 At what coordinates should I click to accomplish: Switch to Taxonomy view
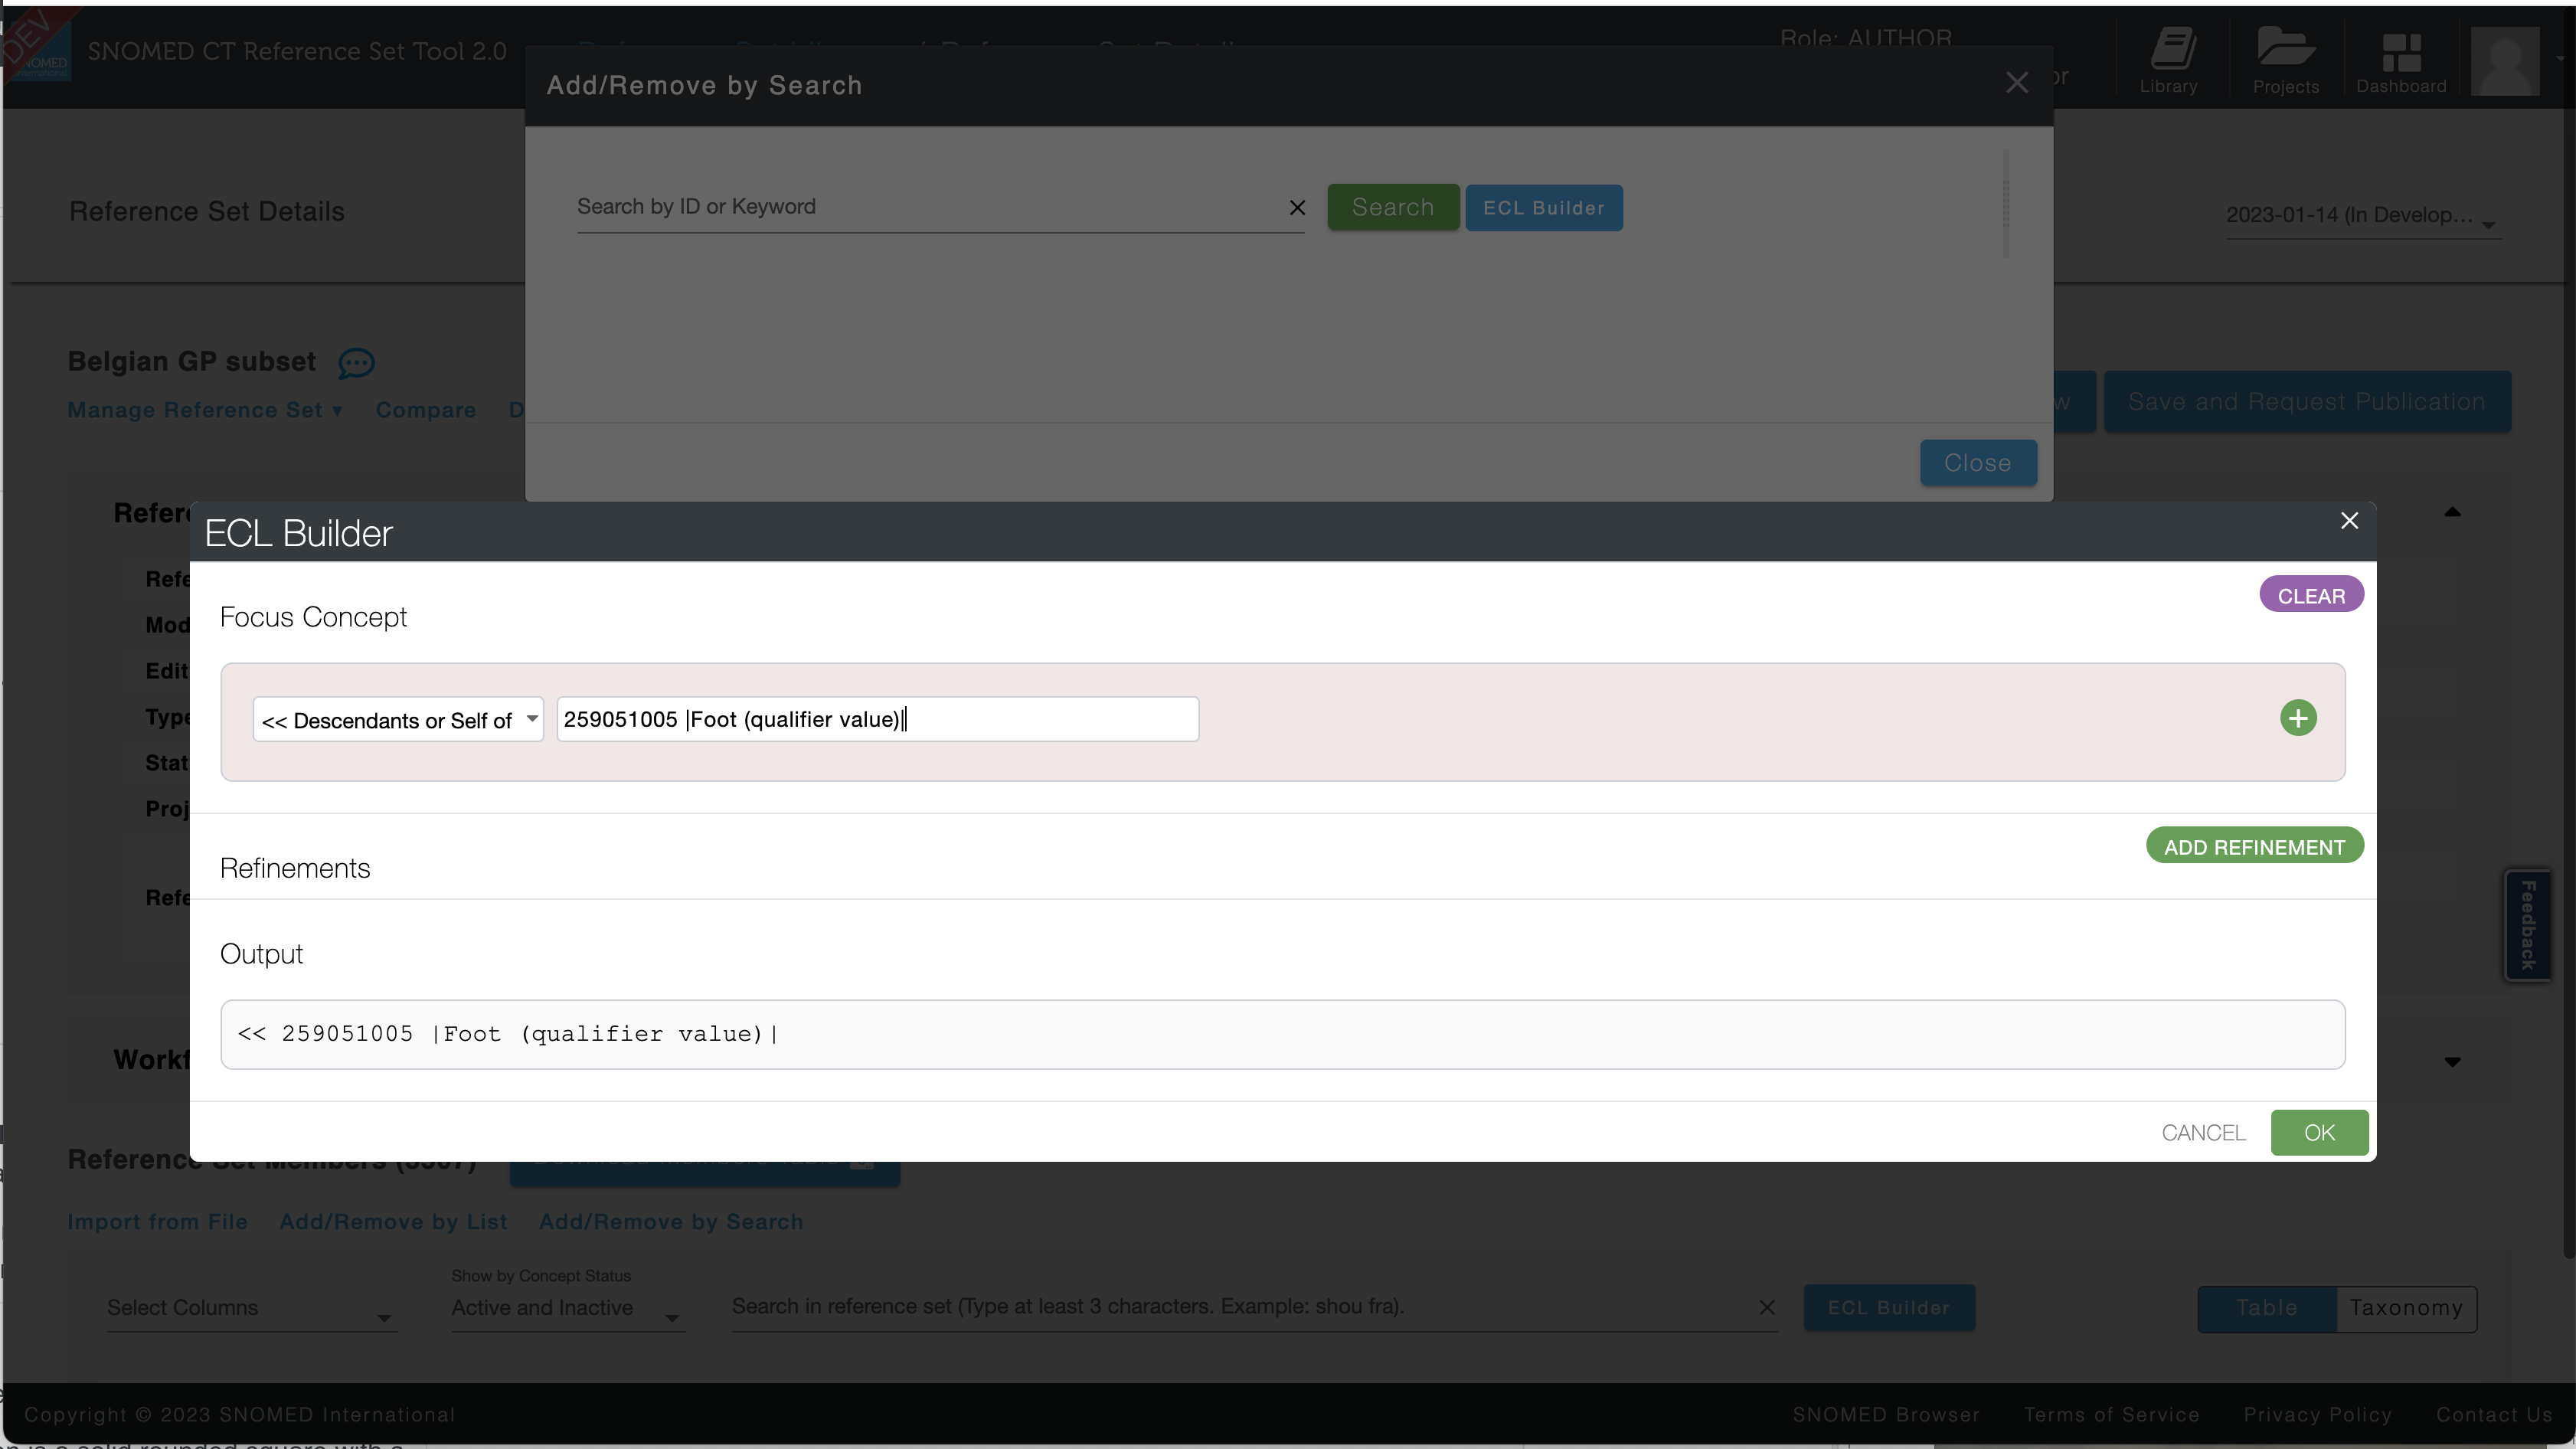[2406, 1308]
